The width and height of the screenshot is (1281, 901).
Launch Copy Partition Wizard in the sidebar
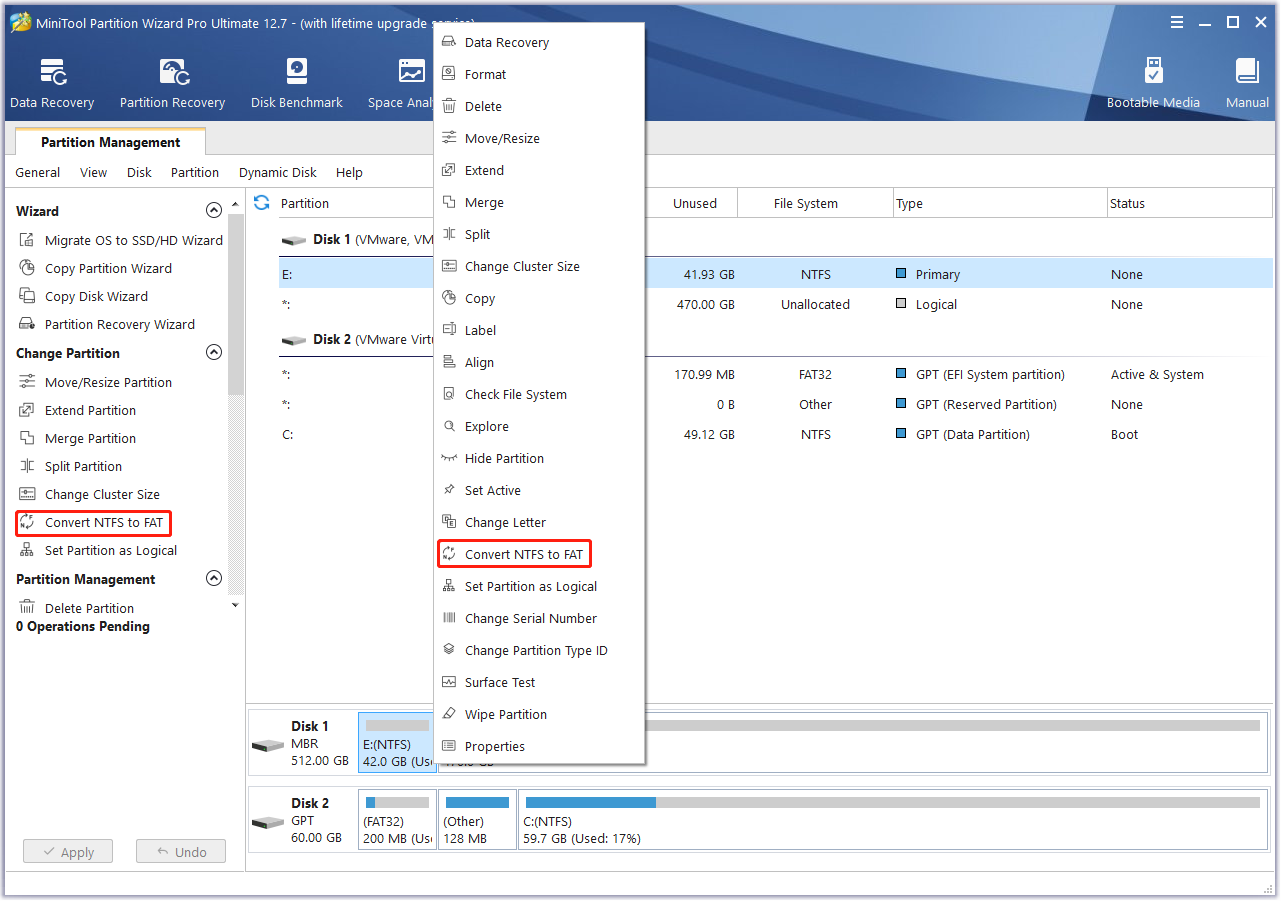coord(95,268)
